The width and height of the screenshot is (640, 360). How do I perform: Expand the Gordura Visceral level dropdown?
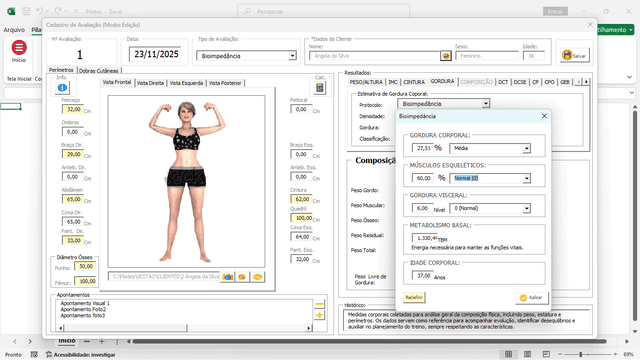click(527, 209)
